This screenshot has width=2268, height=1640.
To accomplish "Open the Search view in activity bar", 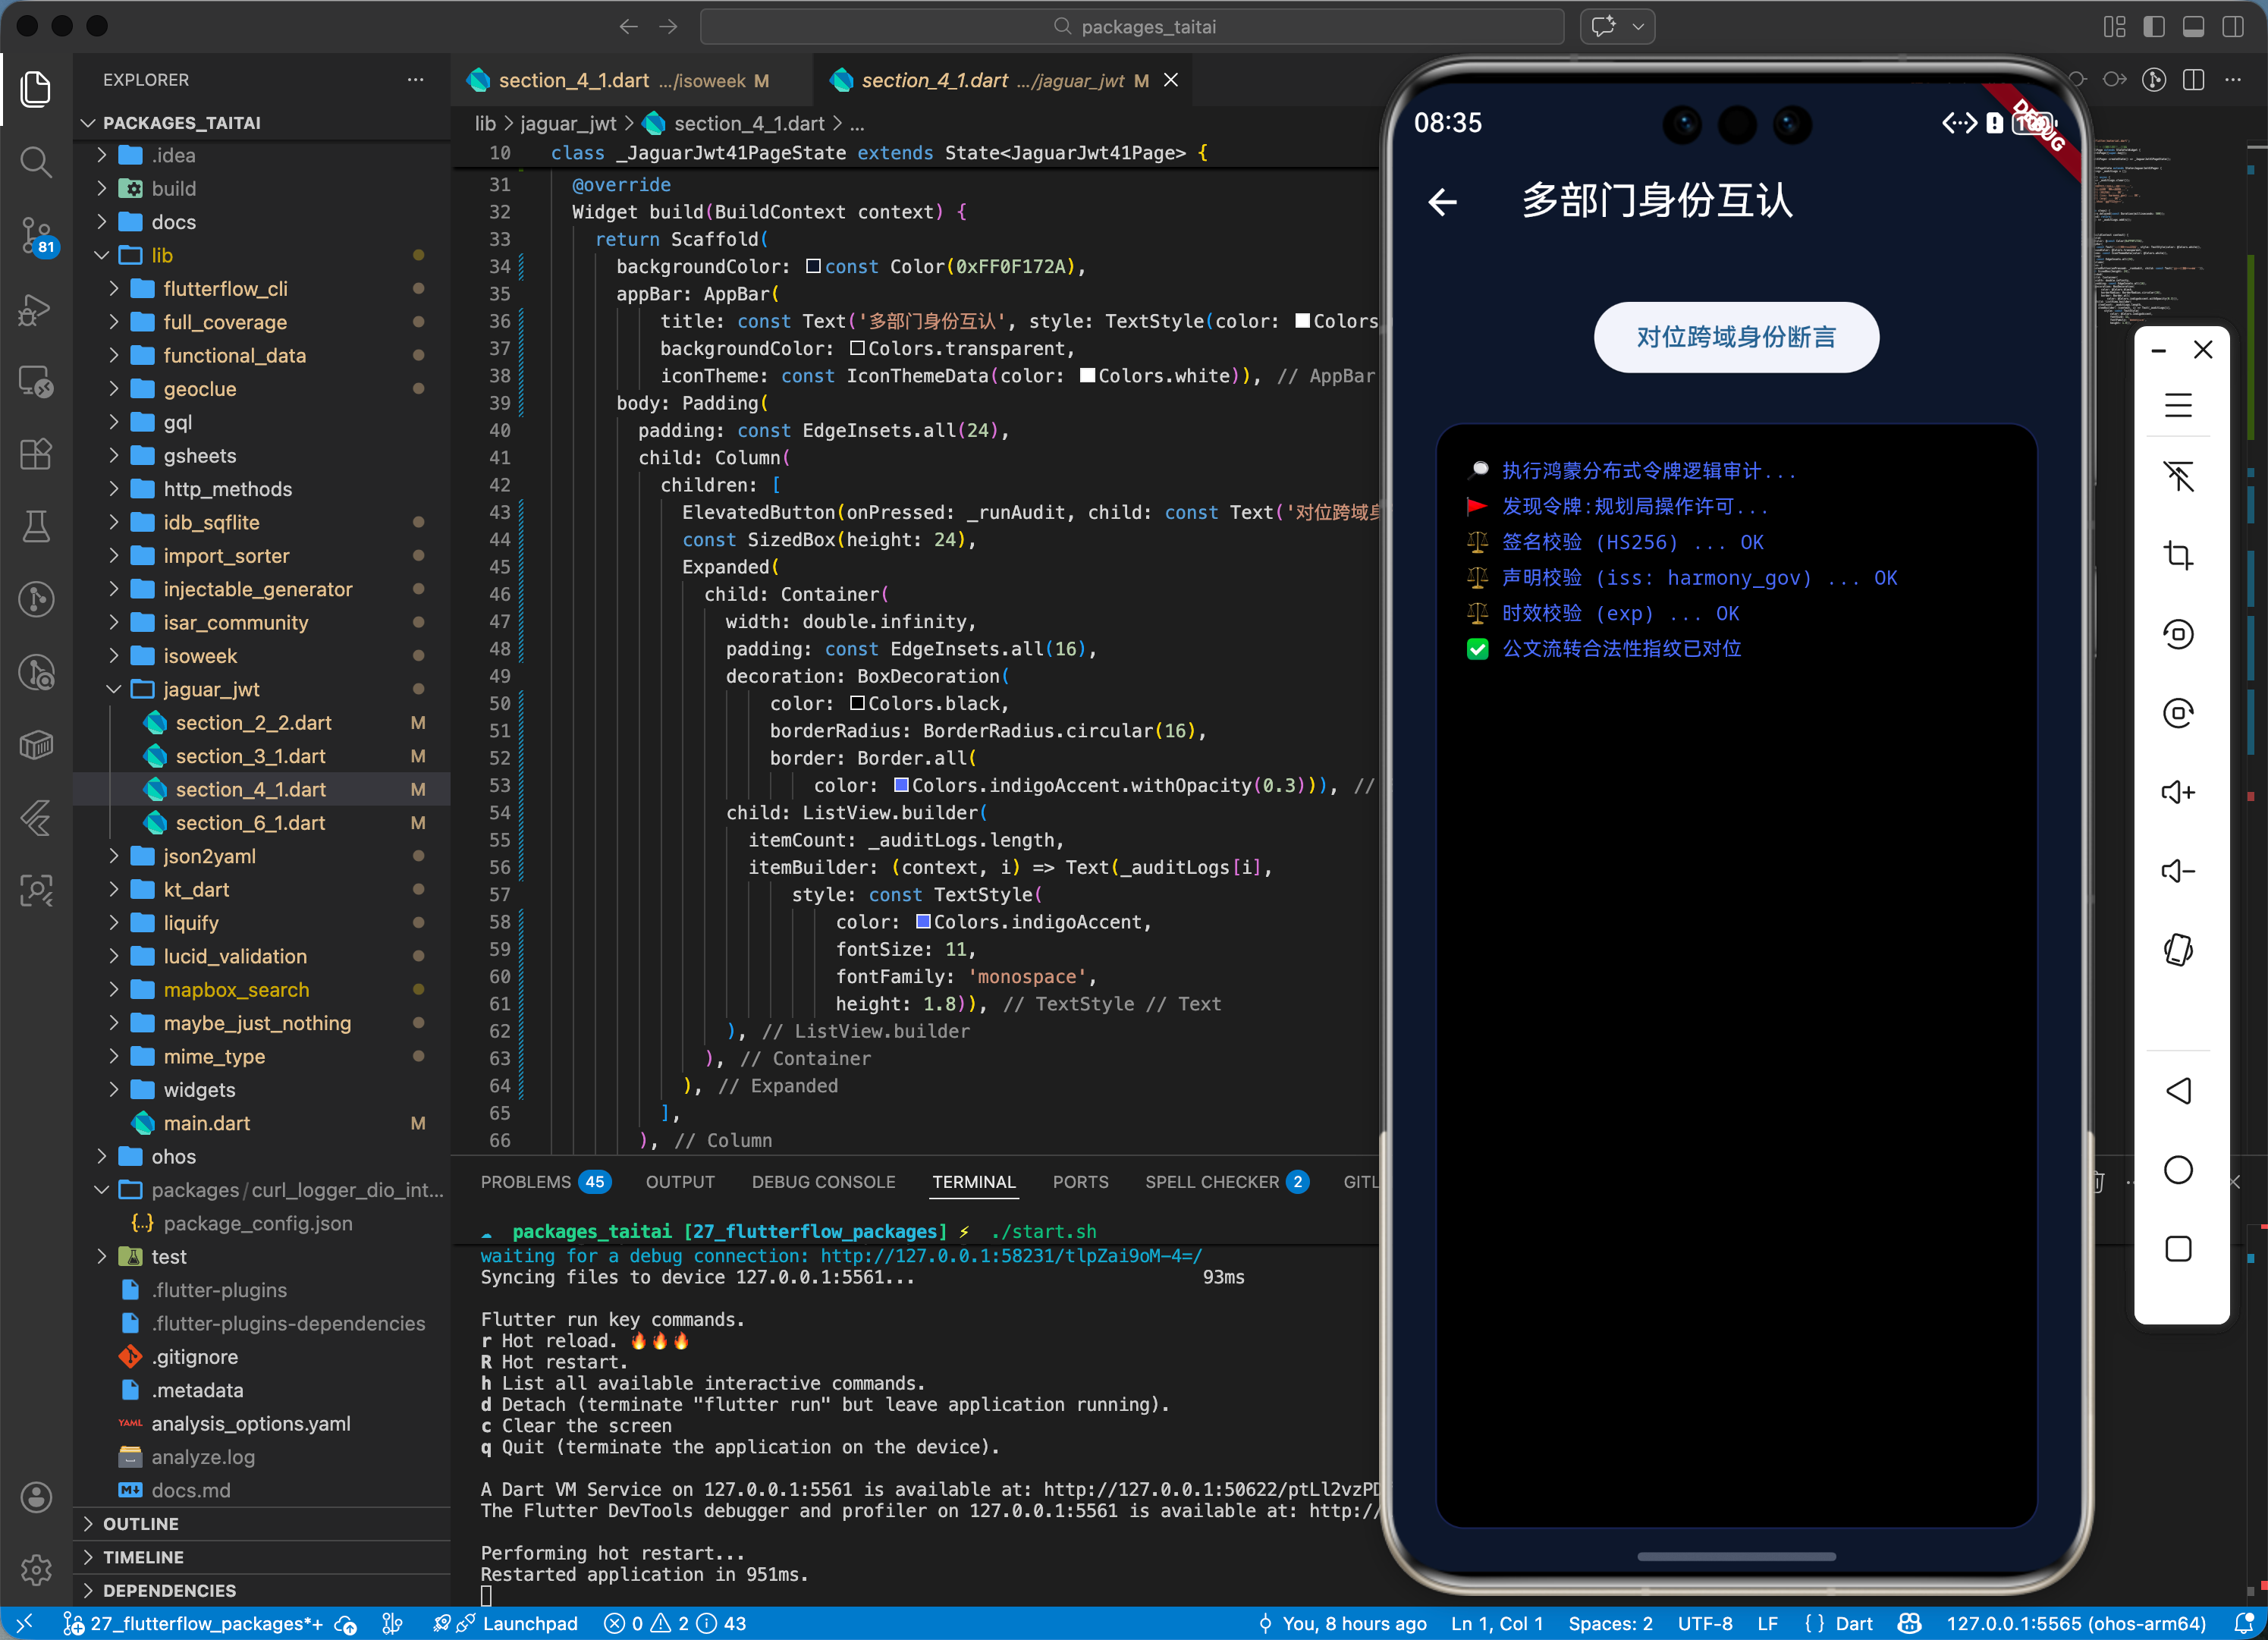I will 36,162.
